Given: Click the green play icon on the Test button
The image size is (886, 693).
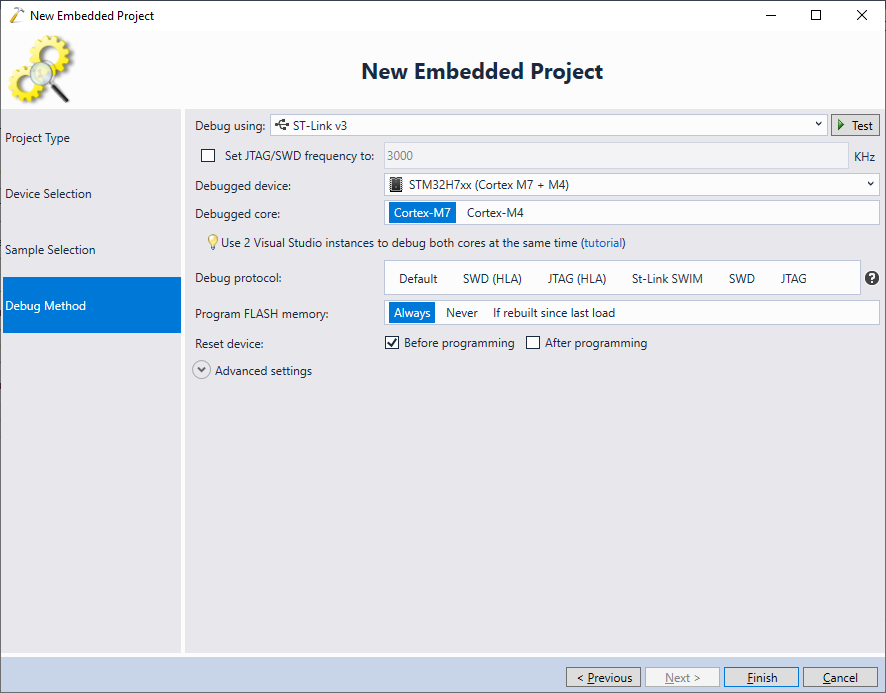Looking at the screenshot, I should pyautogui.click(x=841, y=125).
